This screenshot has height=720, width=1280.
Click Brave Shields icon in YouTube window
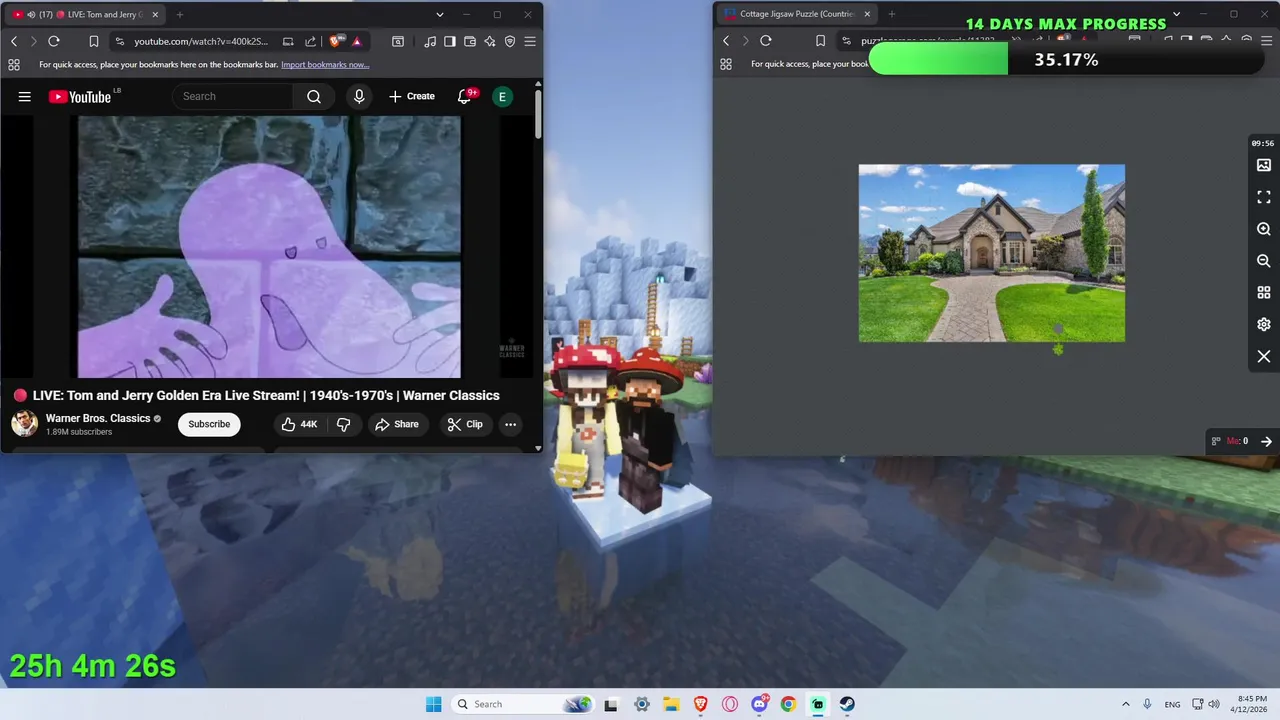tap(336, 41)
